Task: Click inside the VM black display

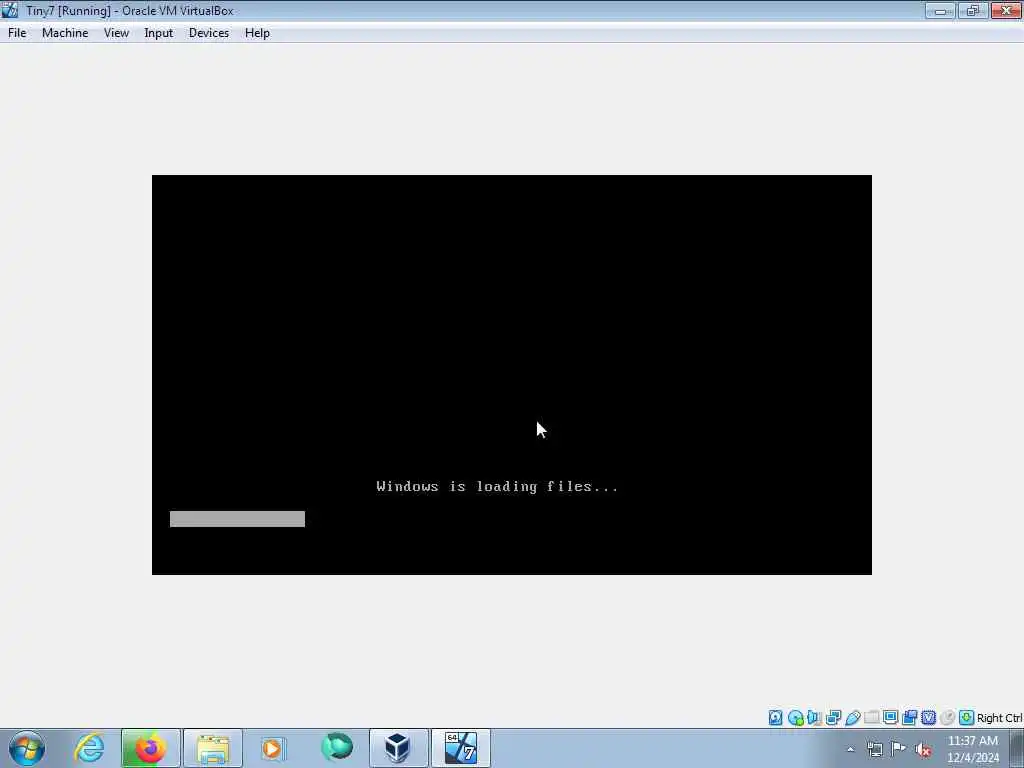Action: tap(511, 374)
